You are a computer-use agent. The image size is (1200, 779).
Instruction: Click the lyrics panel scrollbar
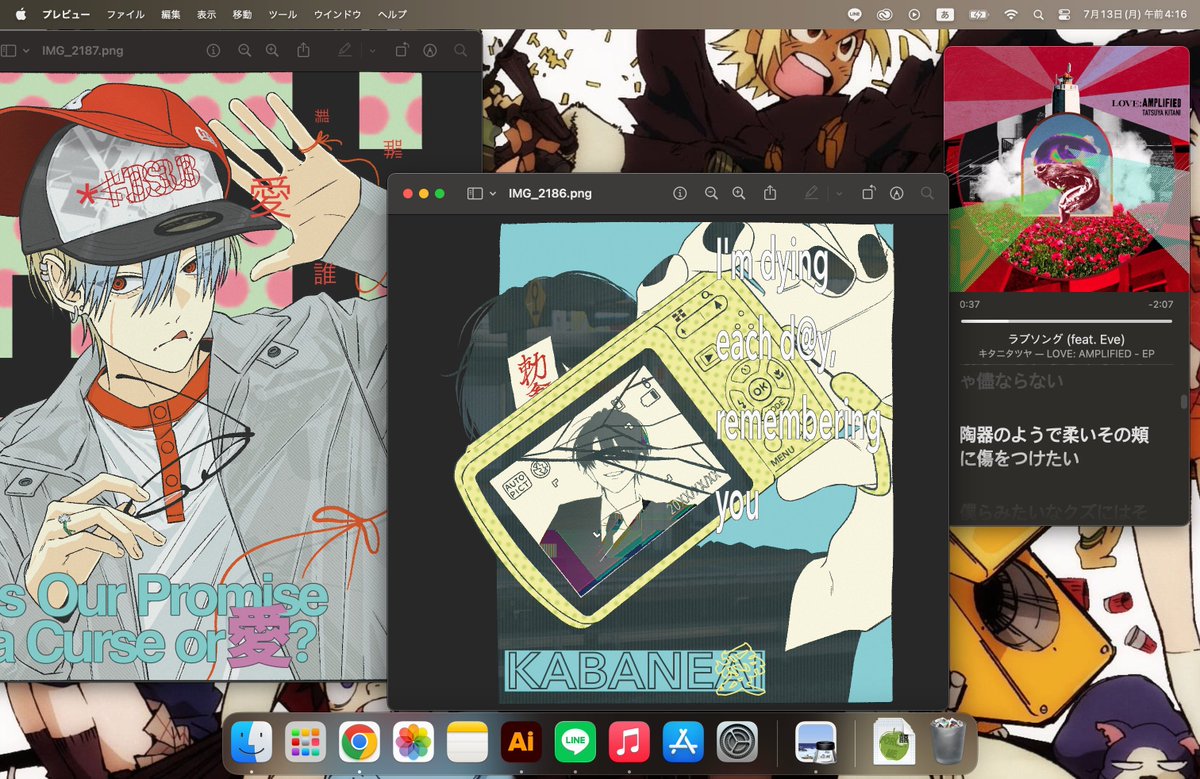pyautogui.click(x=1185, y=402)
